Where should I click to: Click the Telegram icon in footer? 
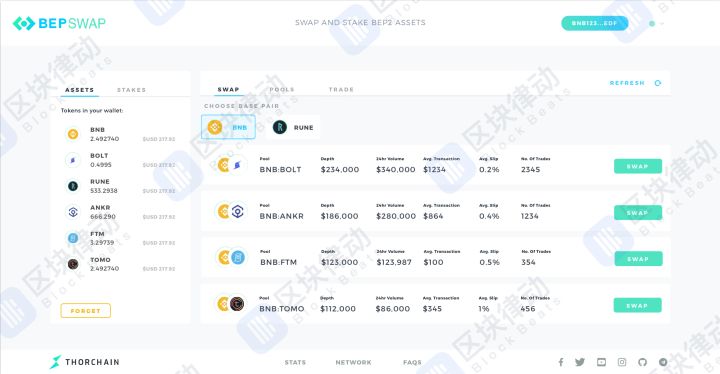(x=663, y=362)
